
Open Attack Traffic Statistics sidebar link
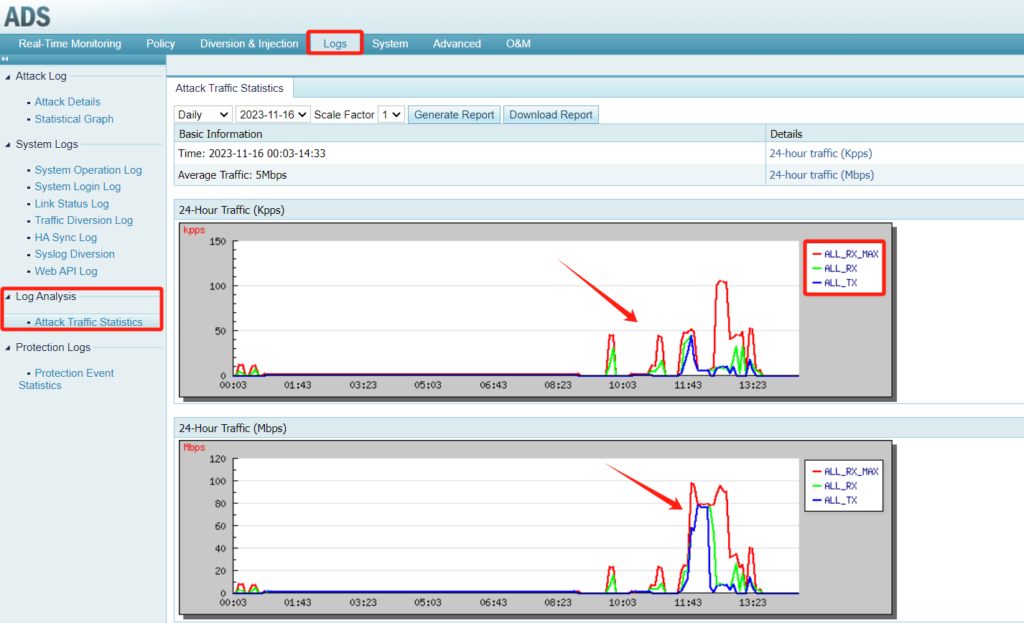tap(88, 322)
